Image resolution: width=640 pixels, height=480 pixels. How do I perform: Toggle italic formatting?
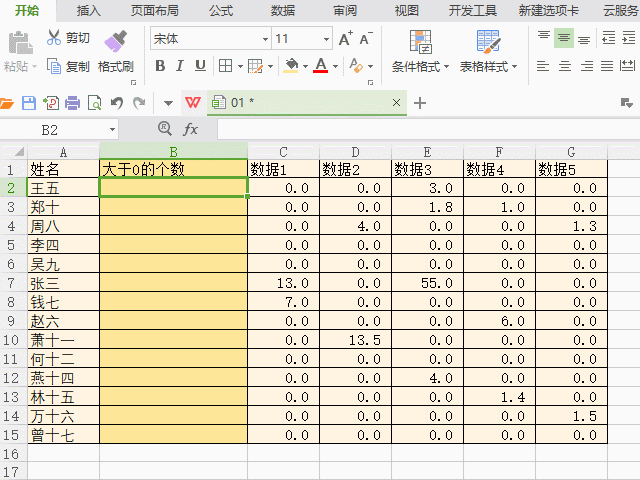coord(180,66)
